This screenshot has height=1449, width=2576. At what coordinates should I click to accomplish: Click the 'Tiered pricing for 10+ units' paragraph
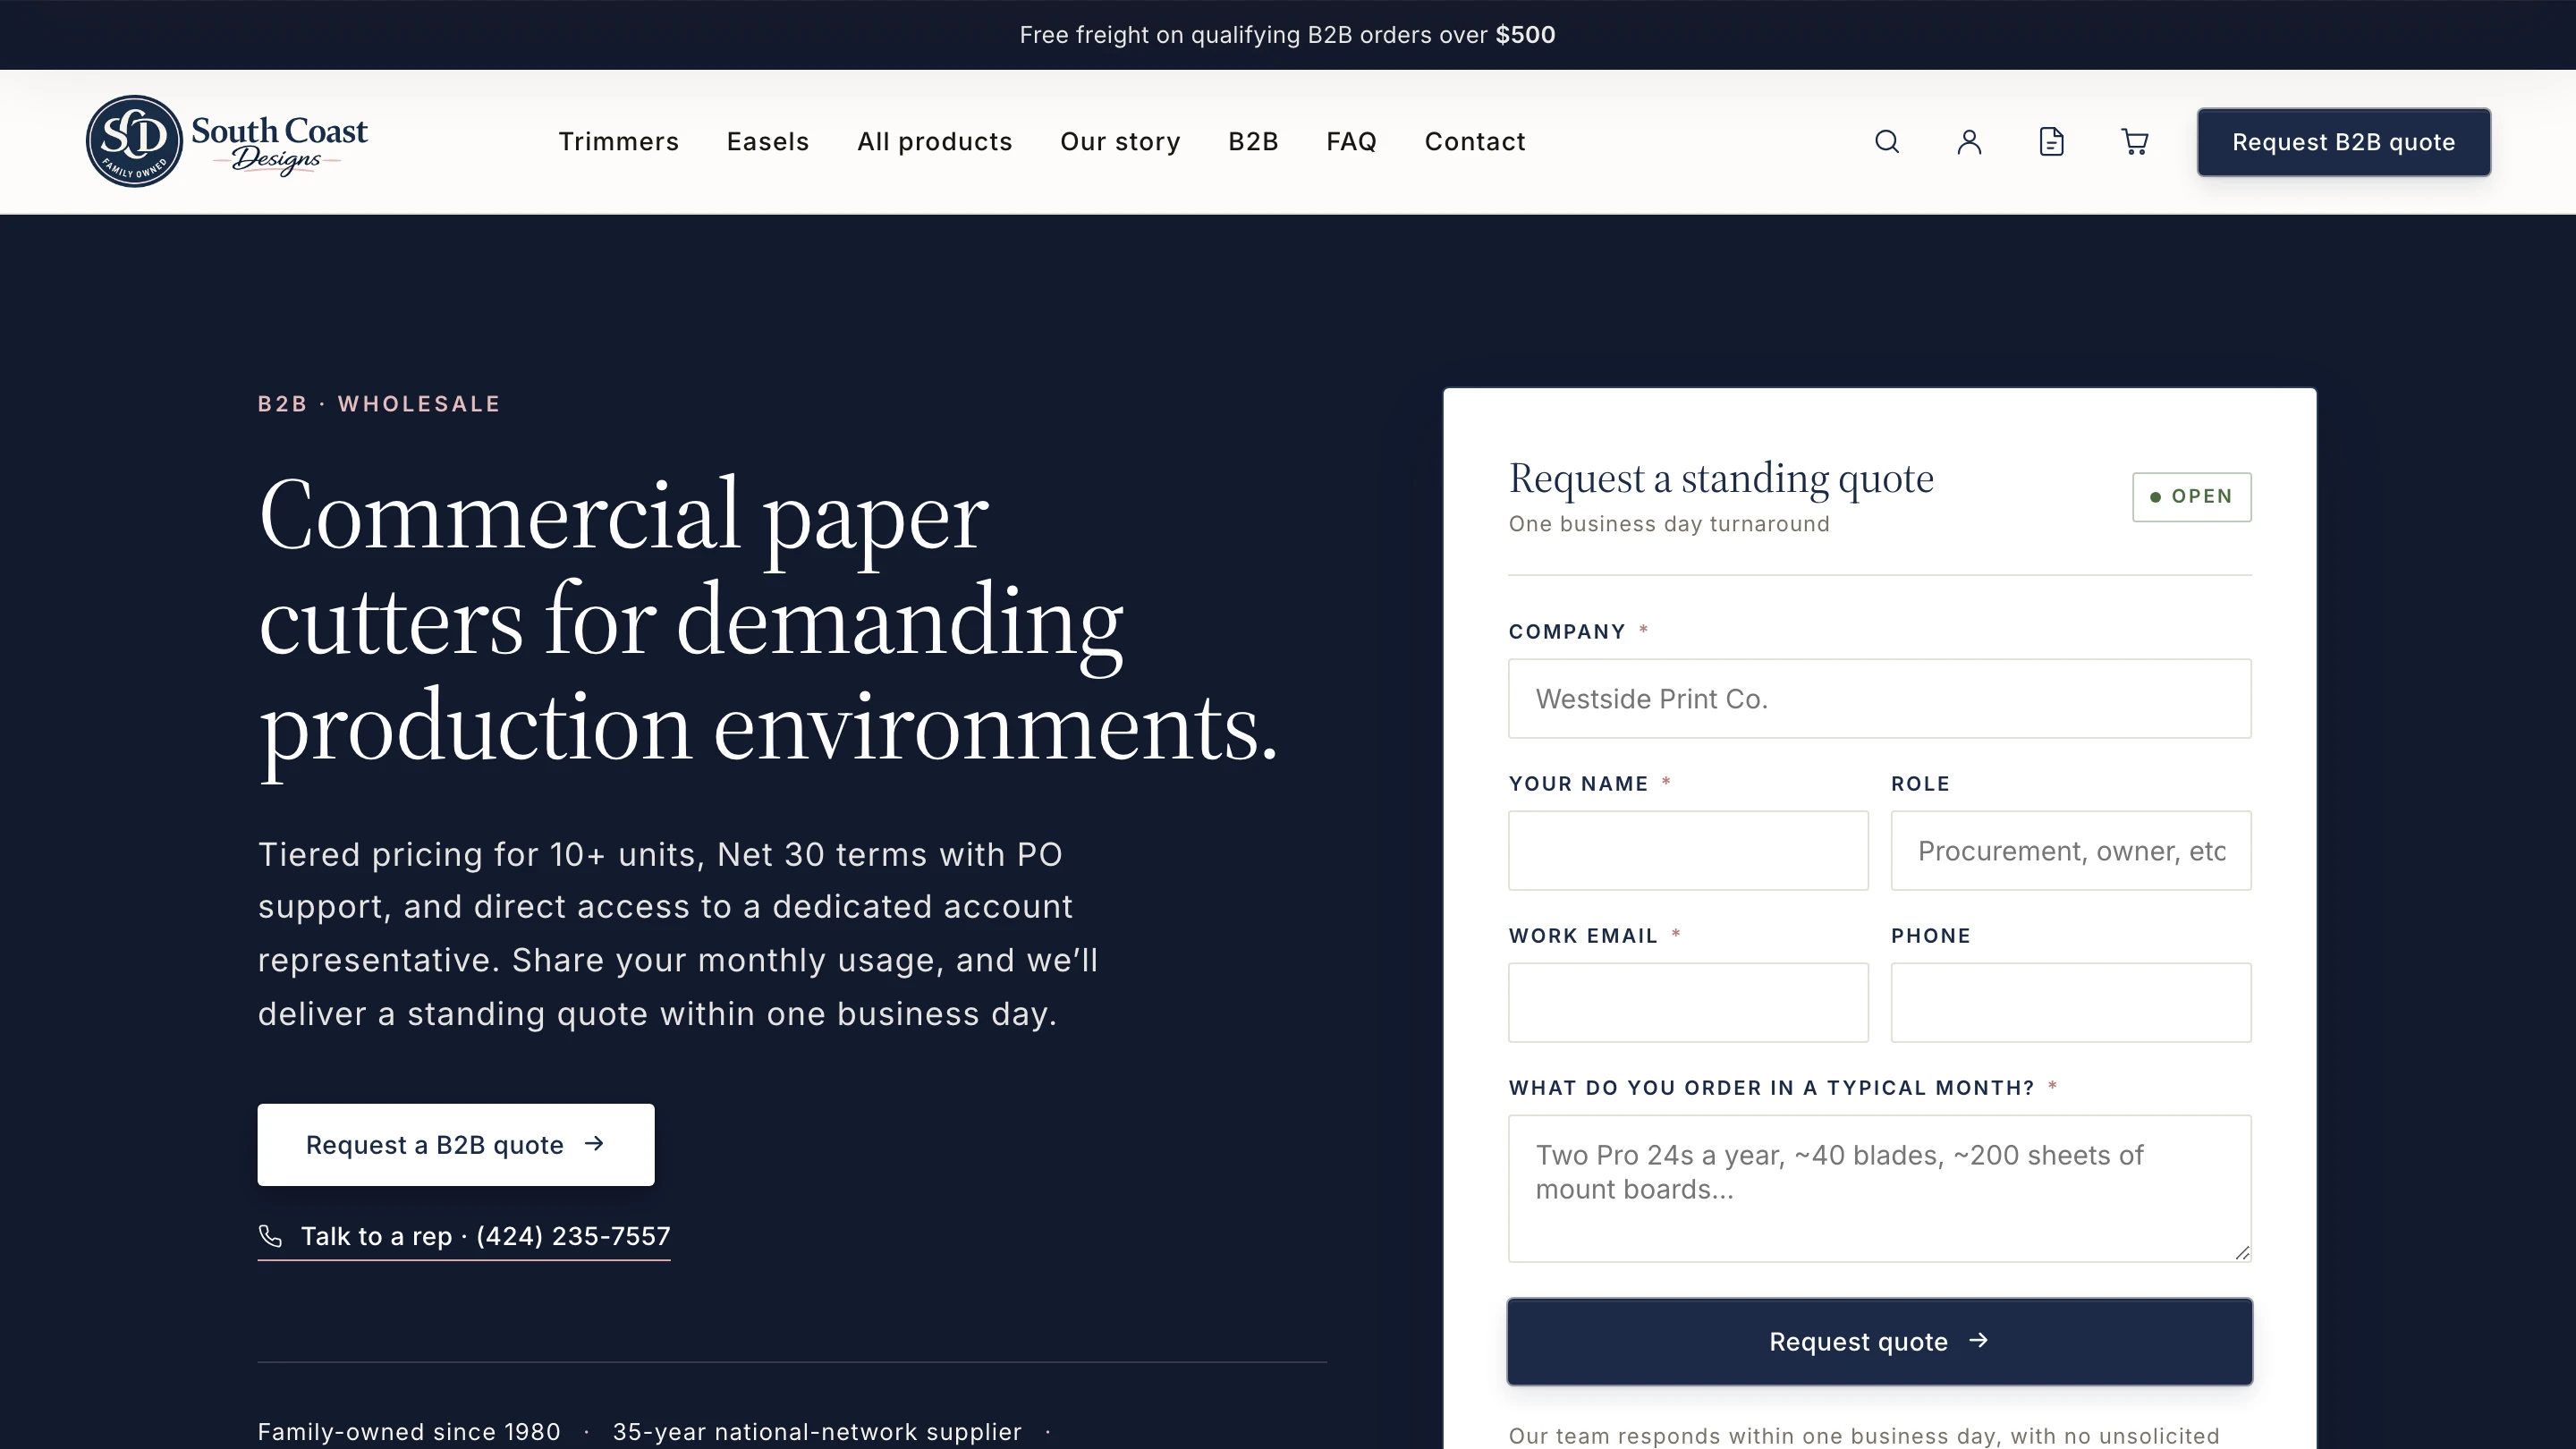[678, 934]
